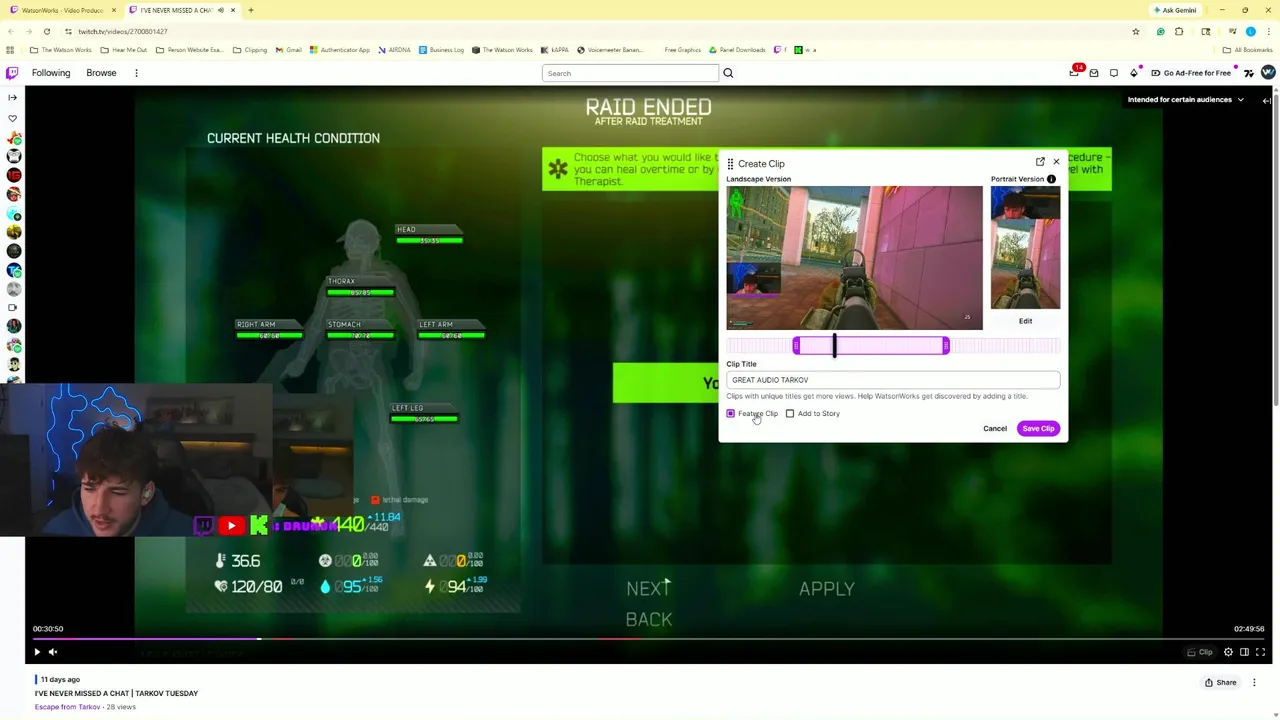
Task: Enter fullscreen mode
Action: click(1260, 652)
